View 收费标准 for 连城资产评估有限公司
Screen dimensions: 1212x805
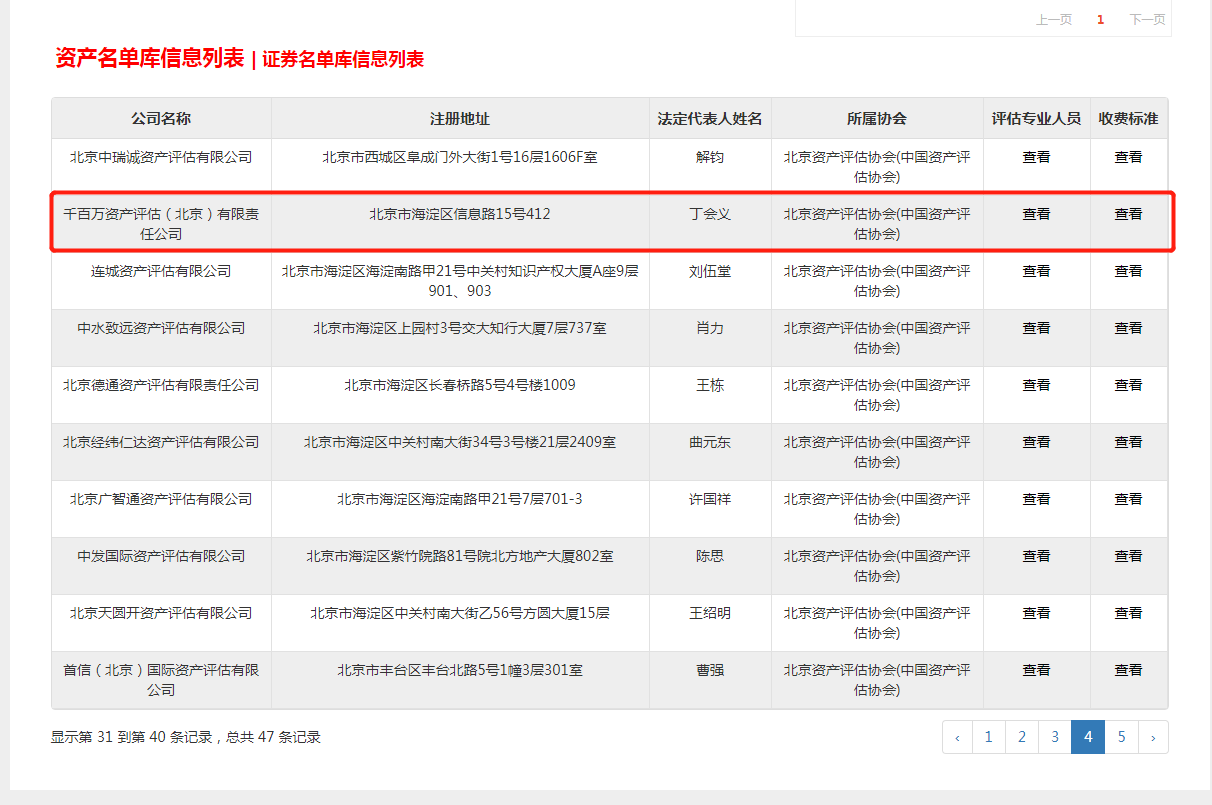pos(1129,271)
